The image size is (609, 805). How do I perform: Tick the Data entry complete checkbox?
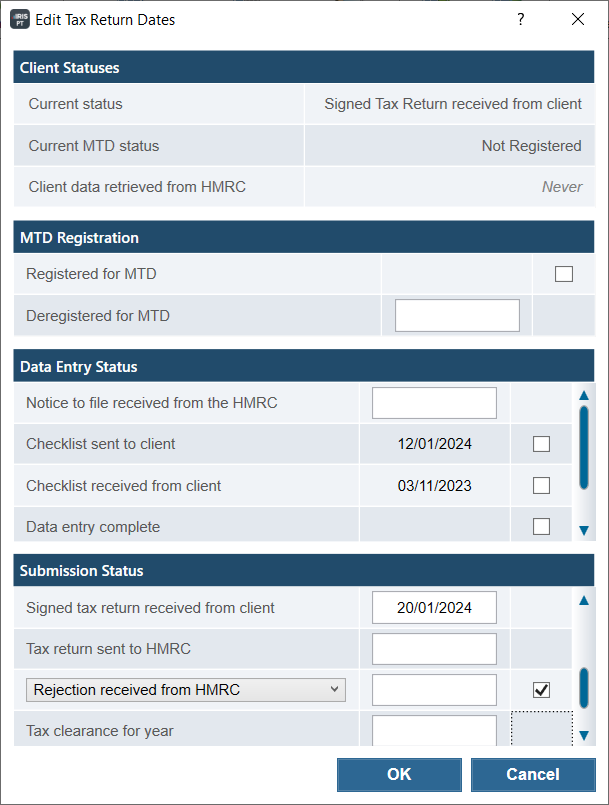click(541, 527)
